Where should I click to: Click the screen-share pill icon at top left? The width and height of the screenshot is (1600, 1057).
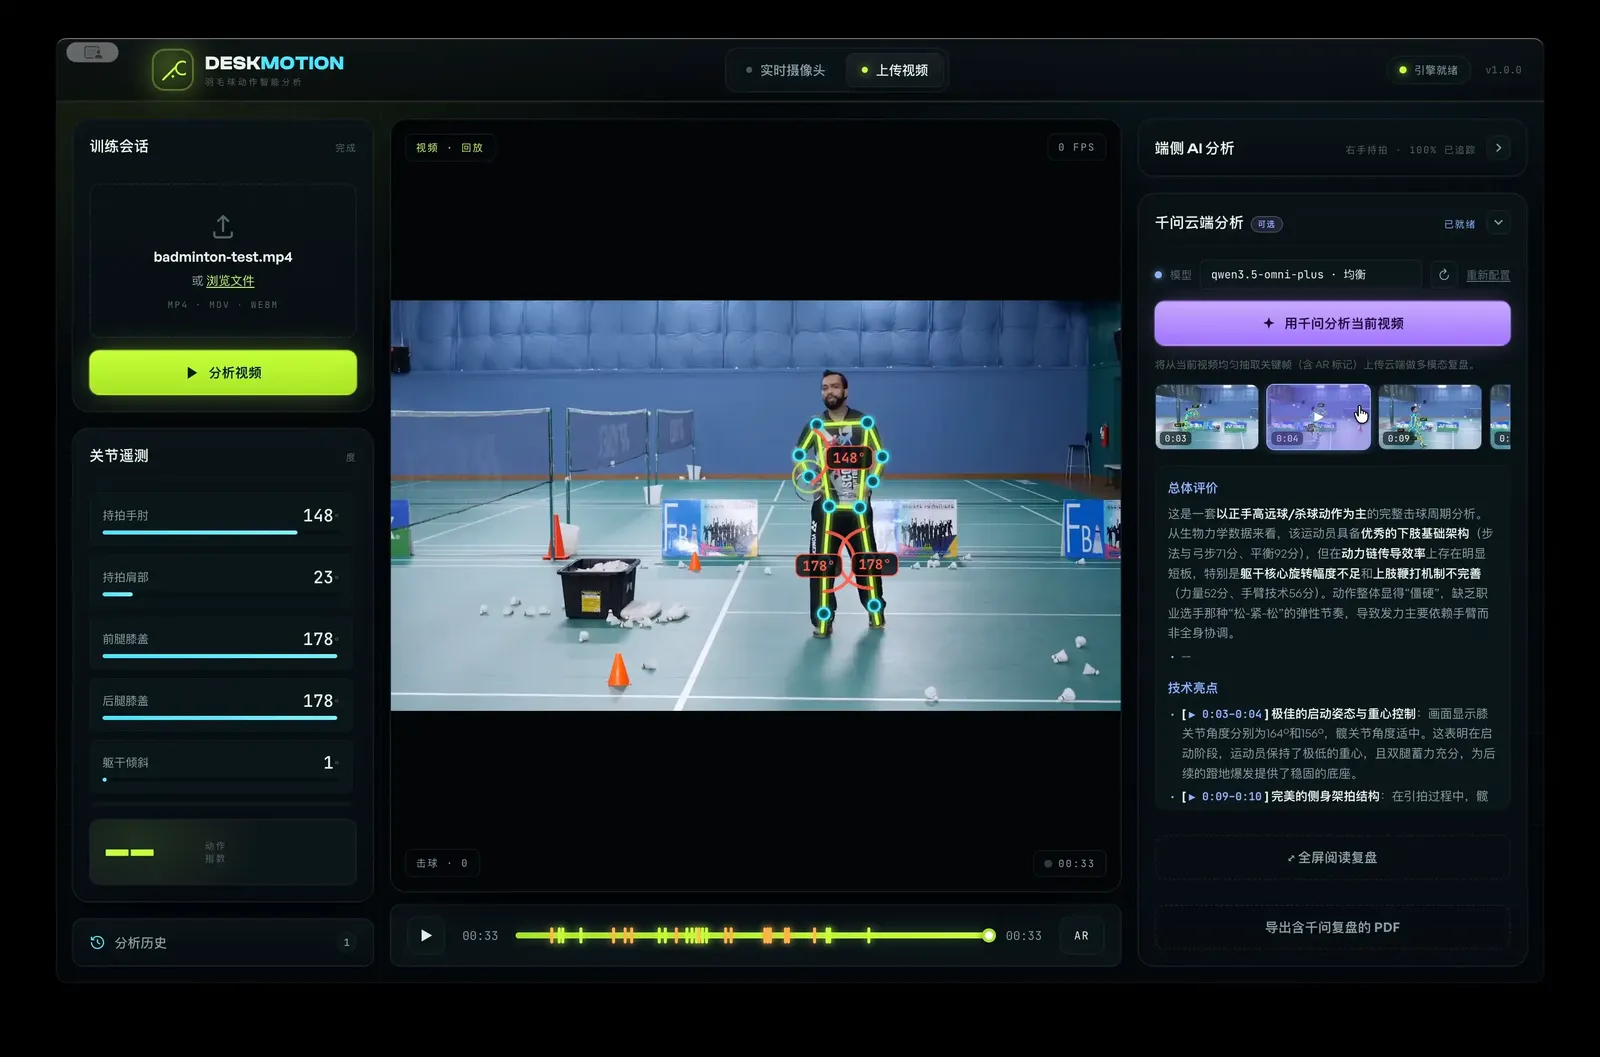coord(93,52)
